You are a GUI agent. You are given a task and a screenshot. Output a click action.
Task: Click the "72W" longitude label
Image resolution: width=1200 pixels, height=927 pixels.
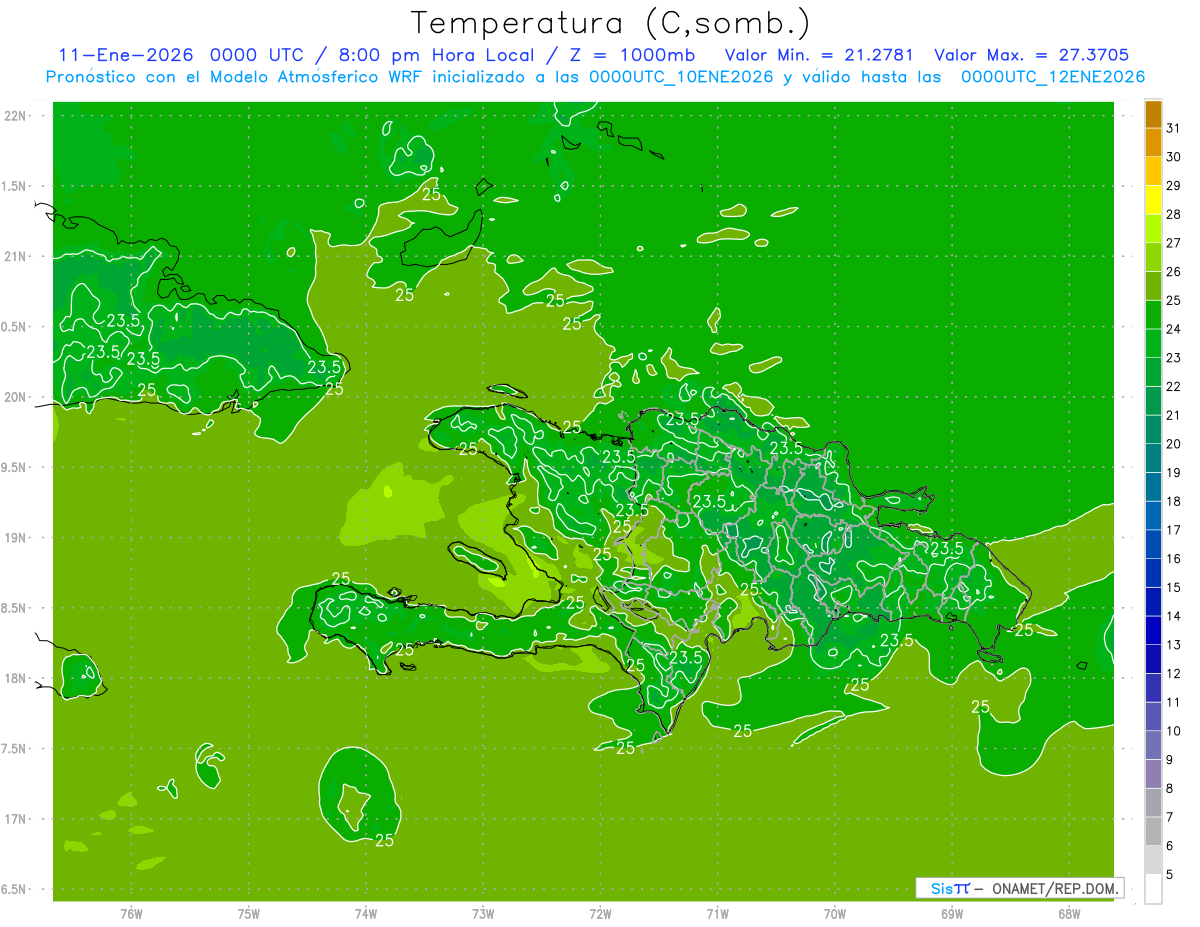(x=600, y=913)
